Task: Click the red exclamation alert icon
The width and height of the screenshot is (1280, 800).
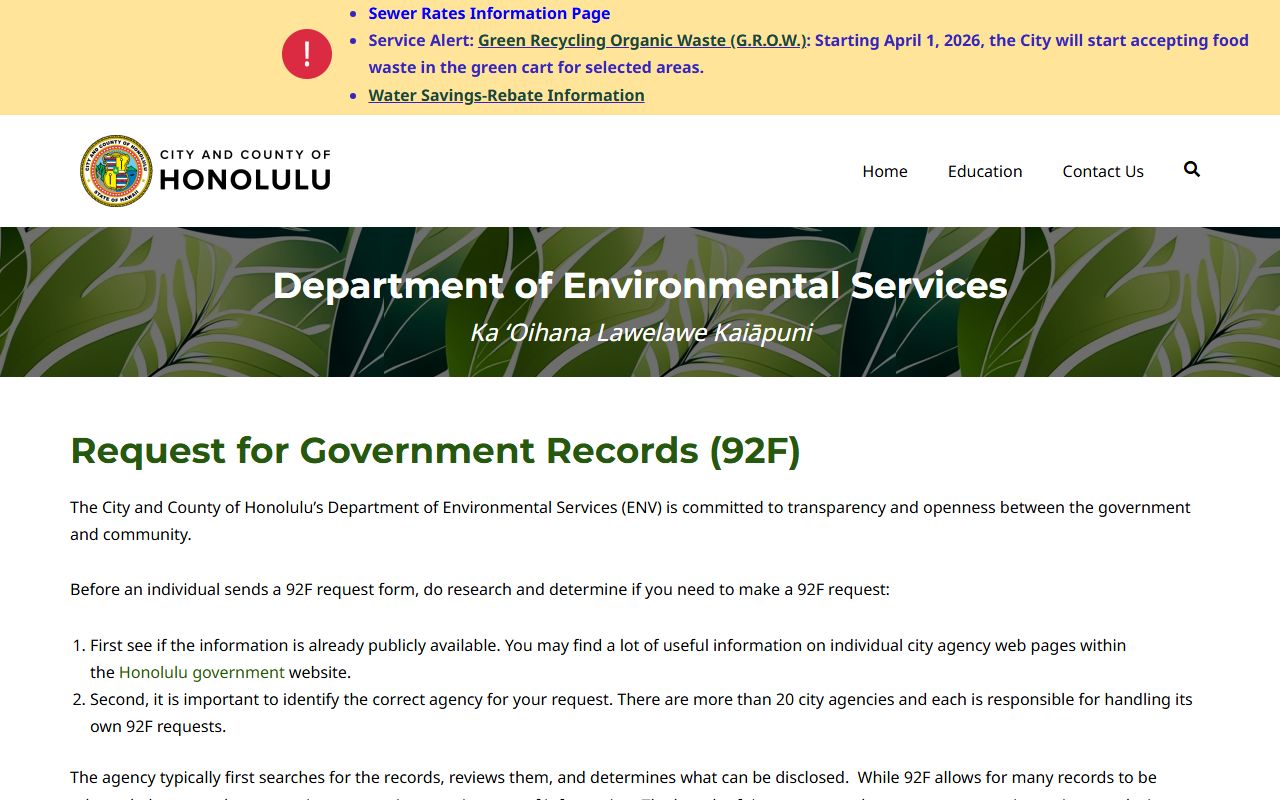Action: click(307, 54)
